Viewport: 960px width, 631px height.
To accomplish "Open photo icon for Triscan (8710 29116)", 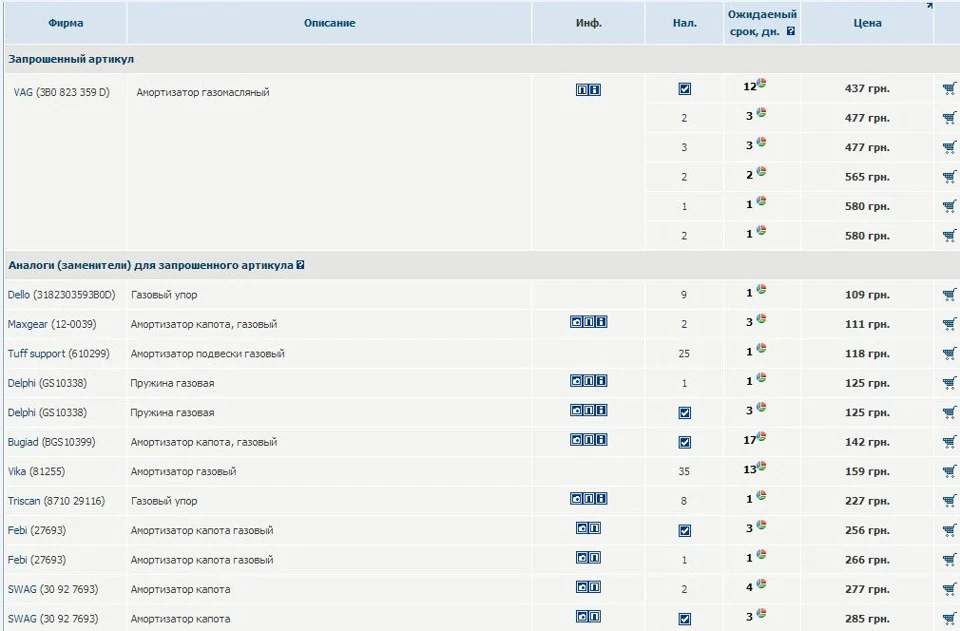I will (x=576, y=499).
